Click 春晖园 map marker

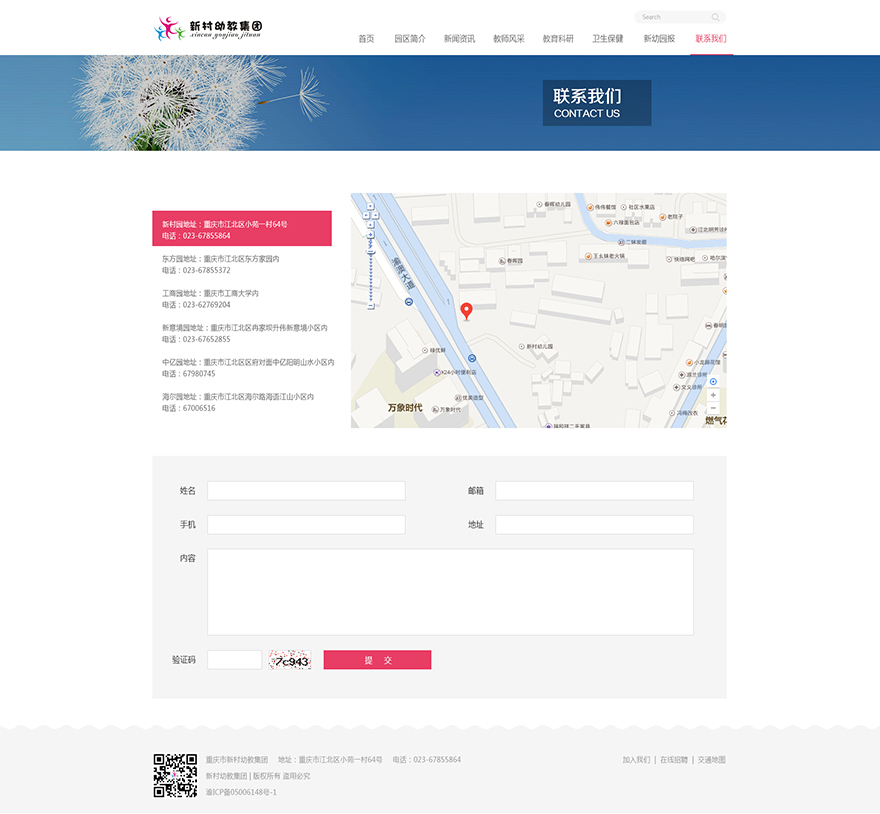pos(502,261)
